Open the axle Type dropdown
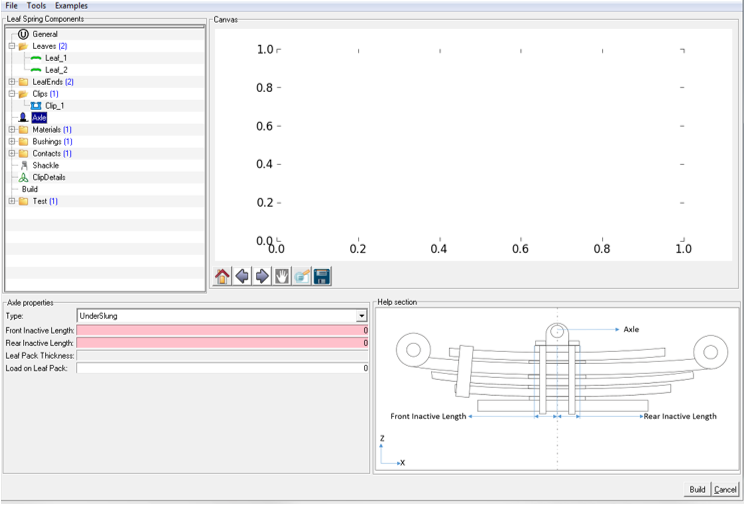Viewport: 748px width, 506px height. click(x=361, y=316)
